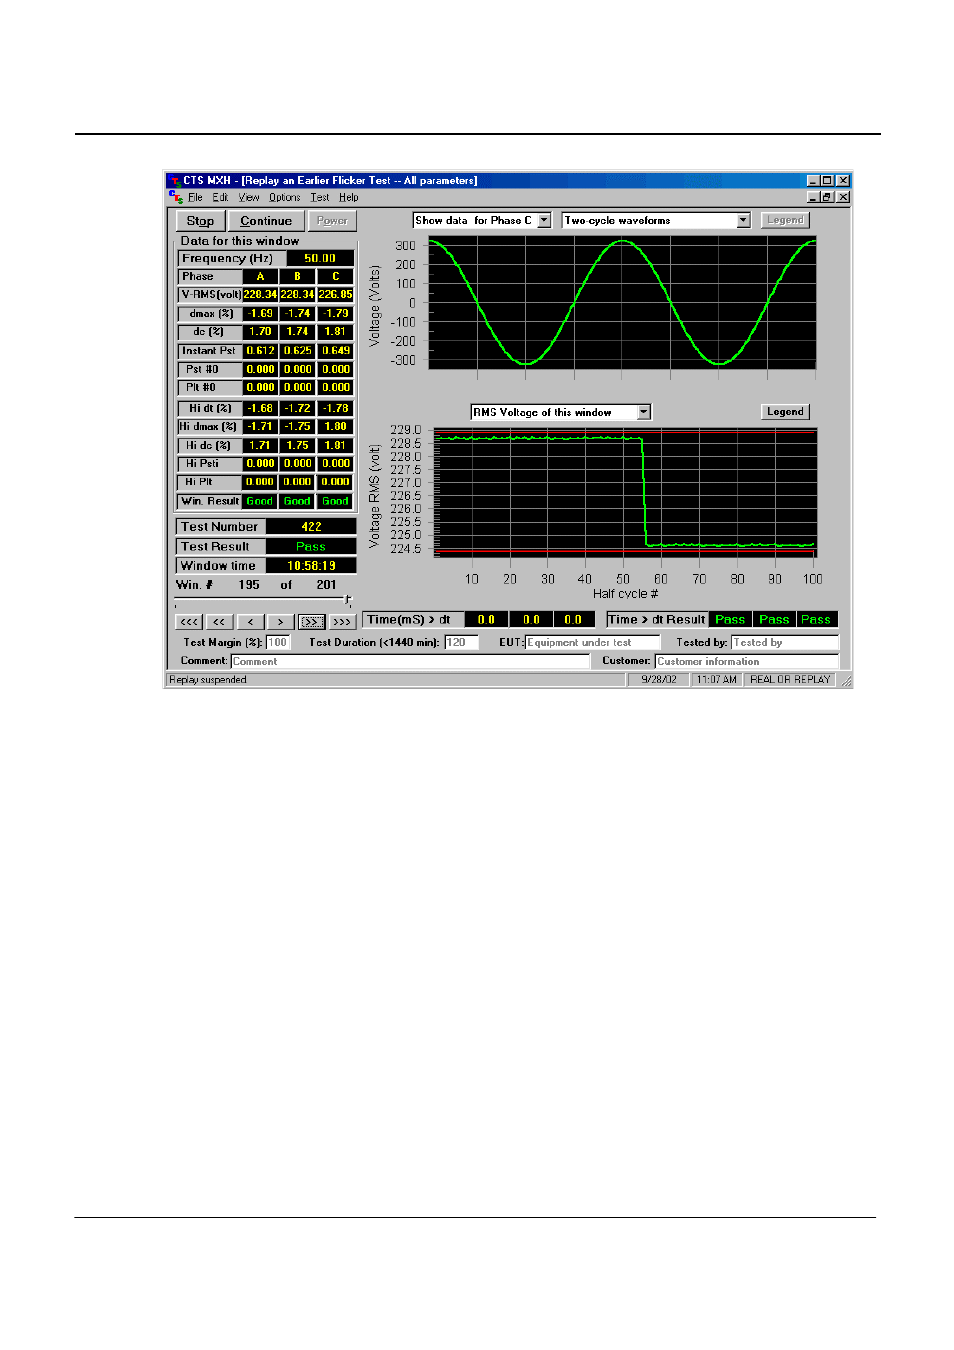The width and height of the screenshot is (954, 1350).
Task: Click the Test Number value 422
Action: [x=311, y=527]
